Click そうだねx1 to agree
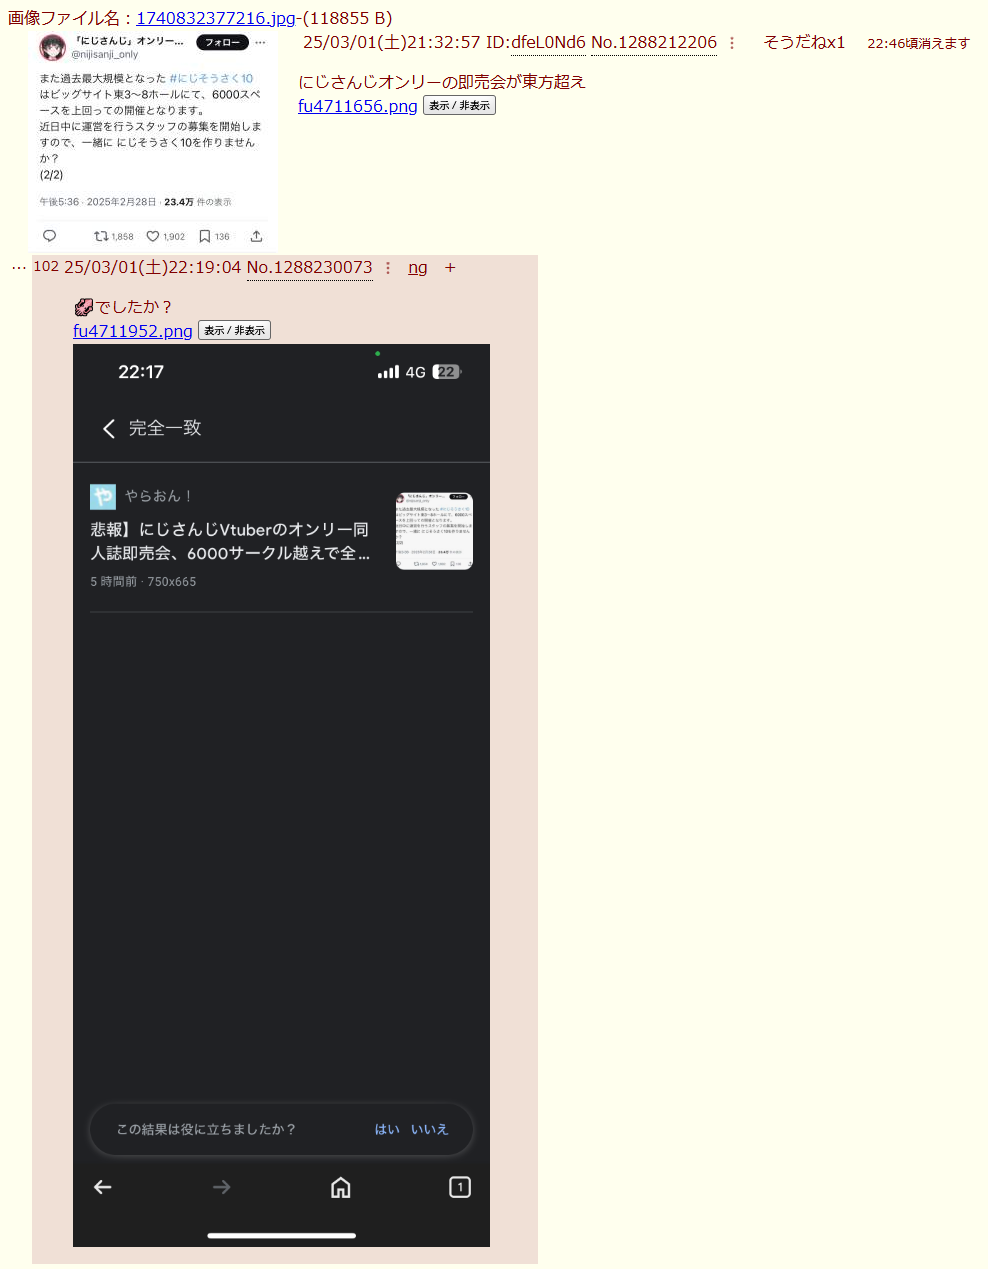Screen dimensions: 988x1269 804,42
